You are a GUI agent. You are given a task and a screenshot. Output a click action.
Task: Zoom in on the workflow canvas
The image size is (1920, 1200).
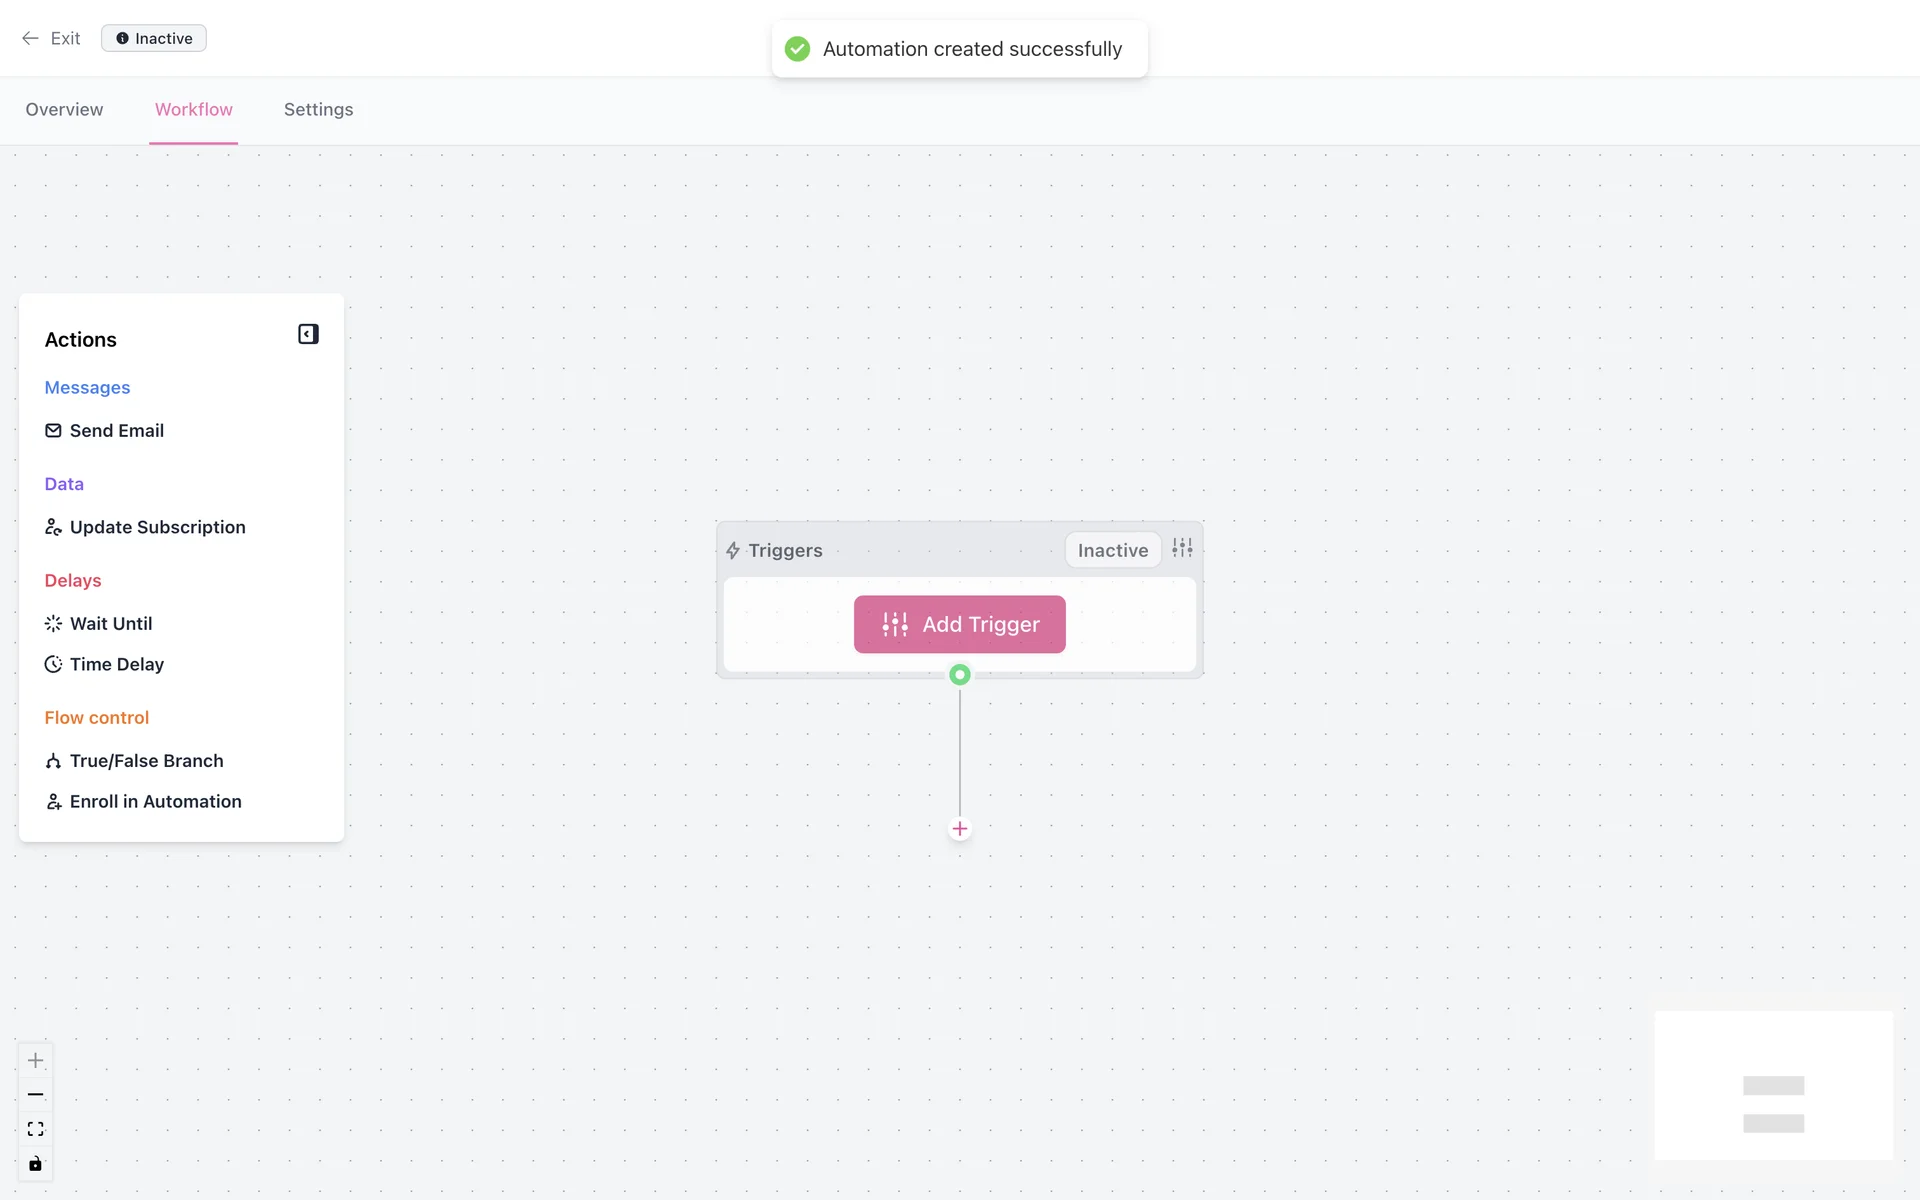[x=35, y=1060]
